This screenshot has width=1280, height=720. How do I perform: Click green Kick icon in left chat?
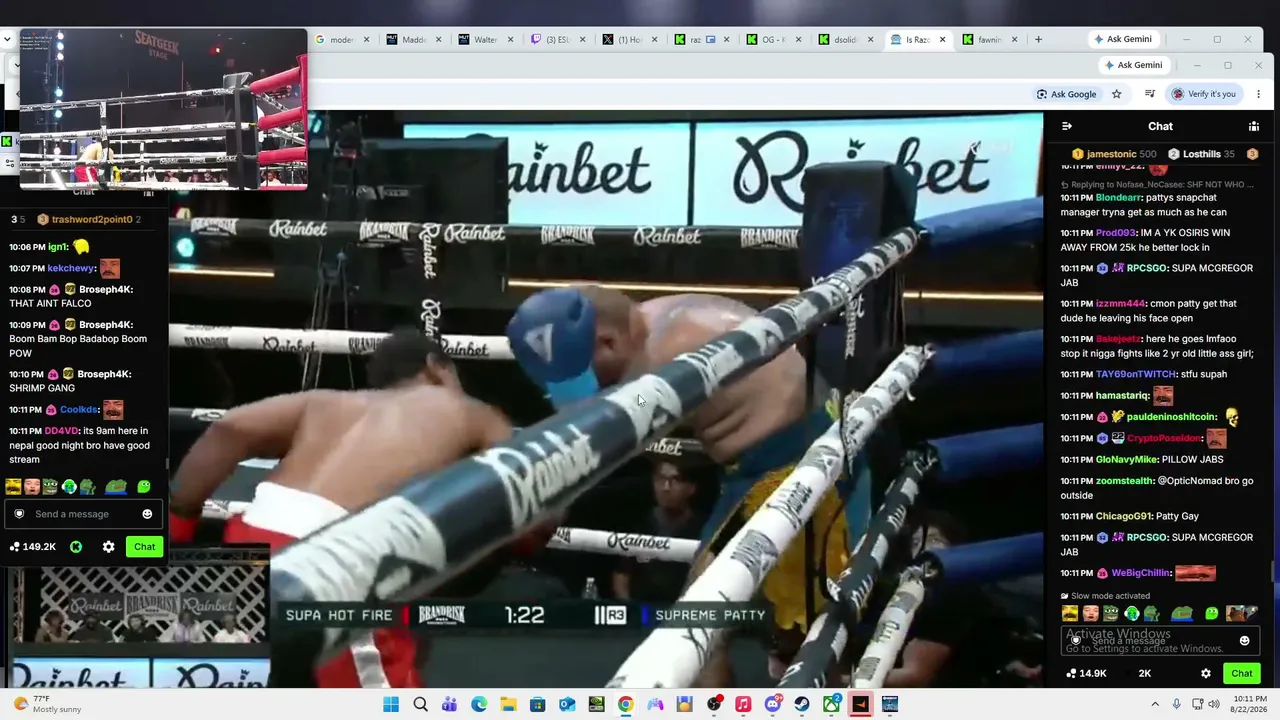click(76, 547)
